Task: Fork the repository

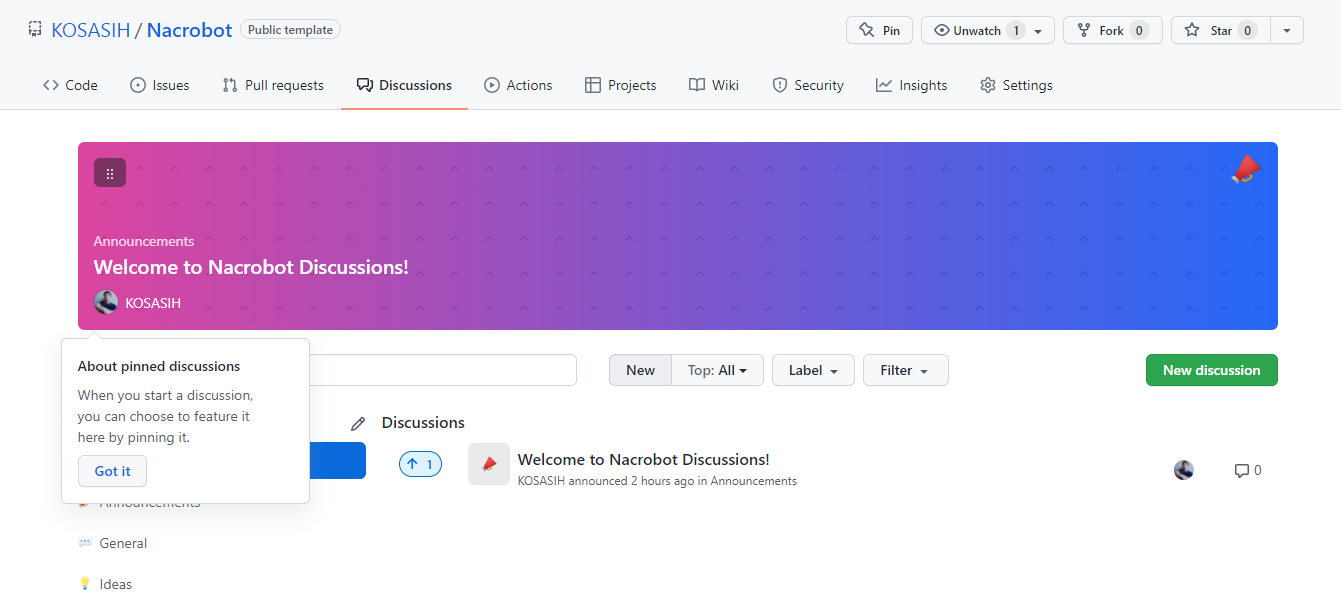Action: [x=1112, y=31]
